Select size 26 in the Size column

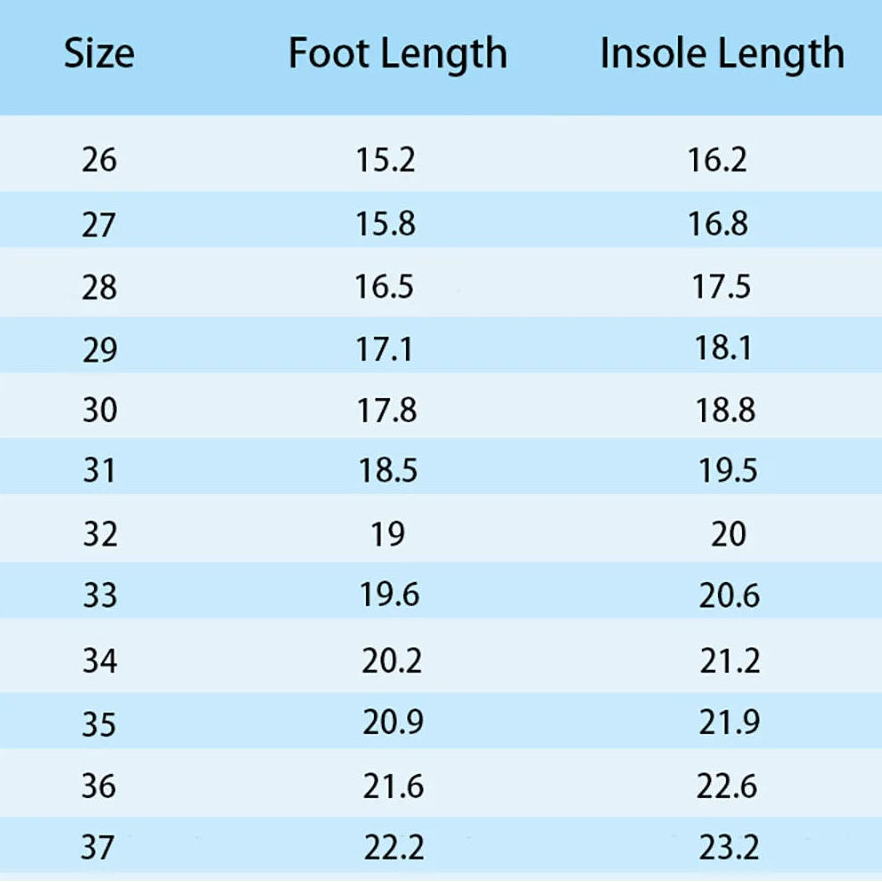pyautogui.click(x=99, y=160)
